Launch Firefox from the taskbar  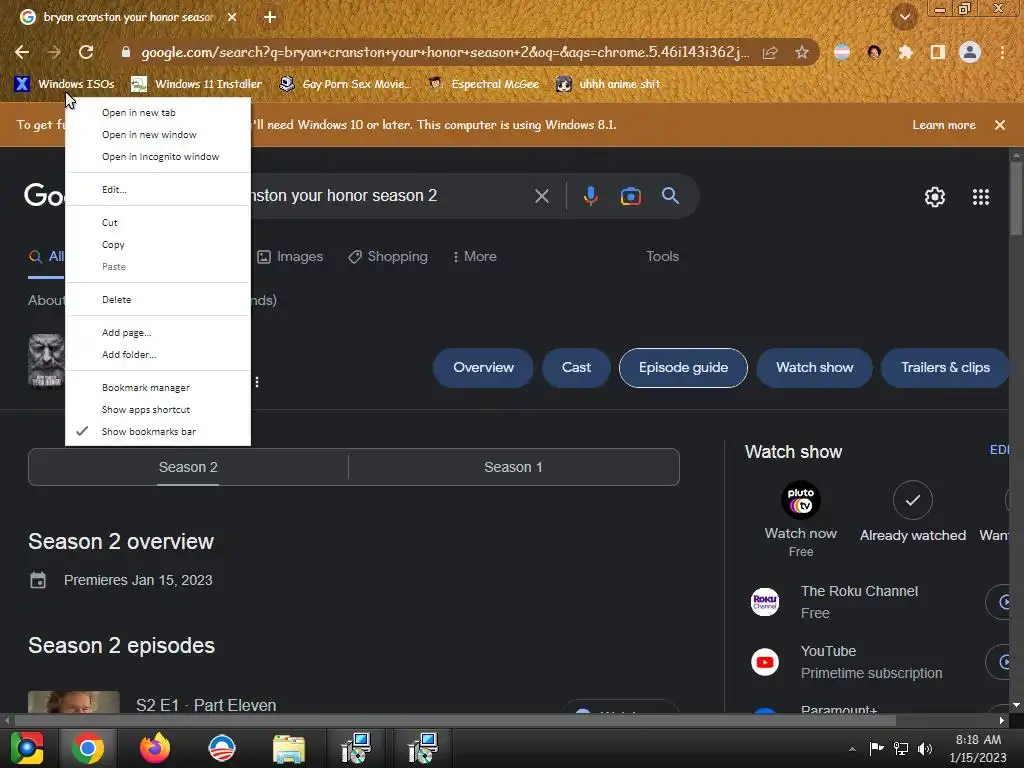(155, 748)
